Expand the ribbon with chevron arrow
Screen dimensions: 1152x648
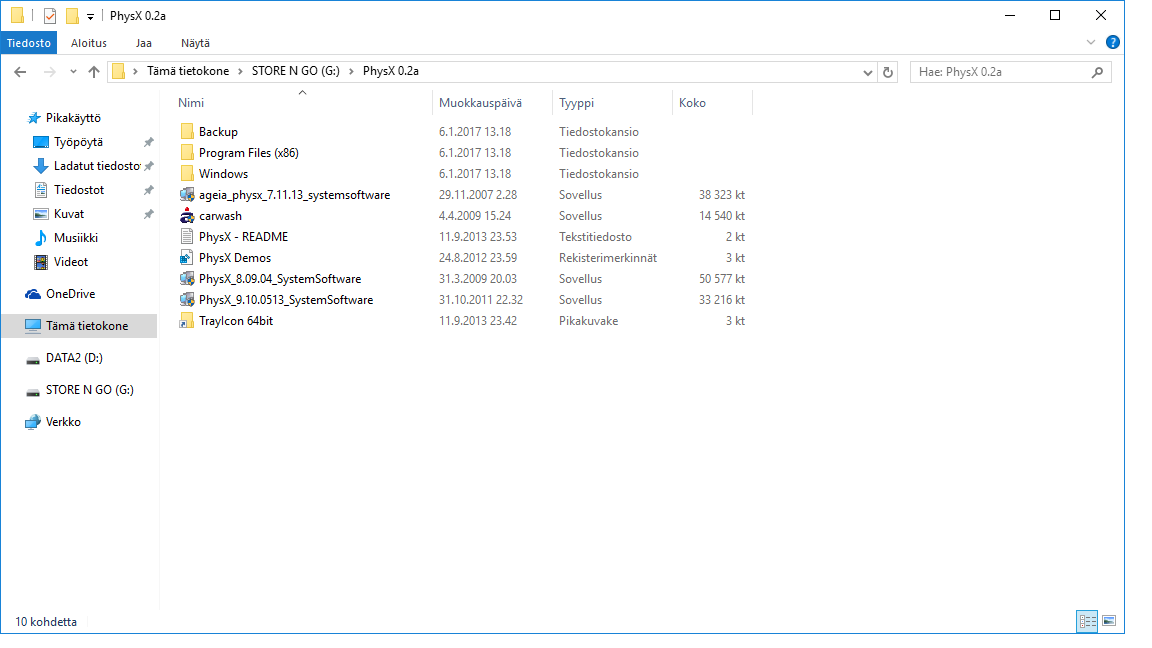pos(1092,43)
